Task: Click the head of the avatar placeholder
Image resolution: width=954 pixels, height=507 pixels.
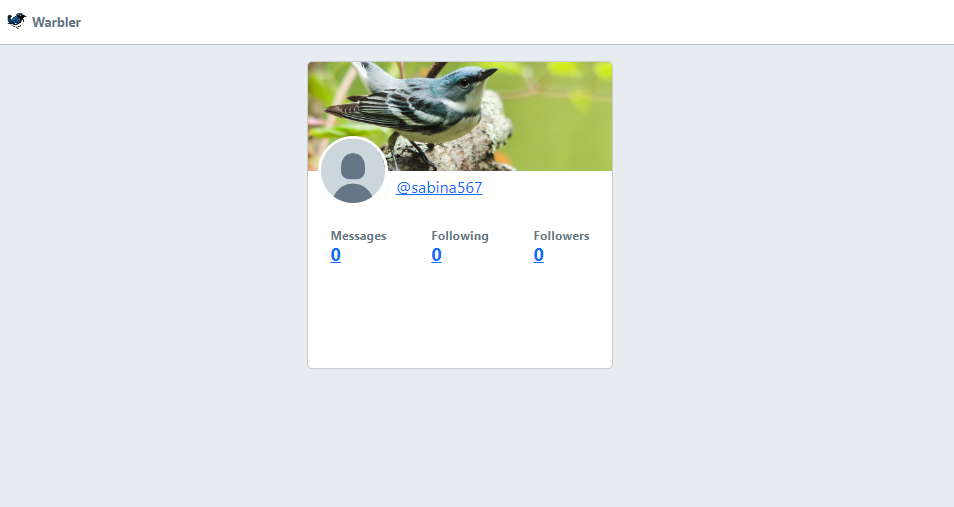Action: [x=353, y=166]
